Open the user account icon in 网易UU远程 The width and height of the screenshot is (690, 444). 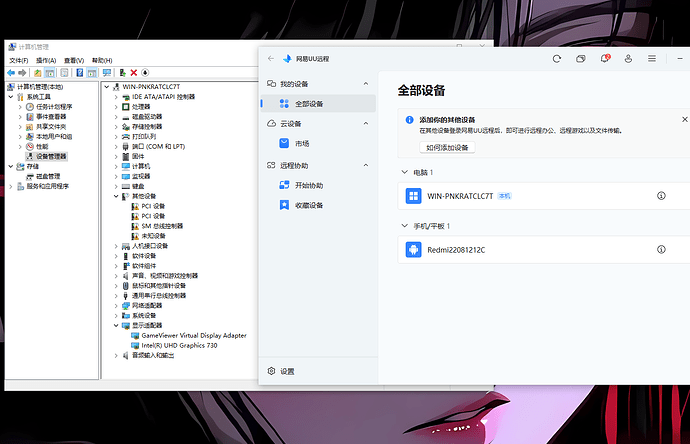point(628,59)
